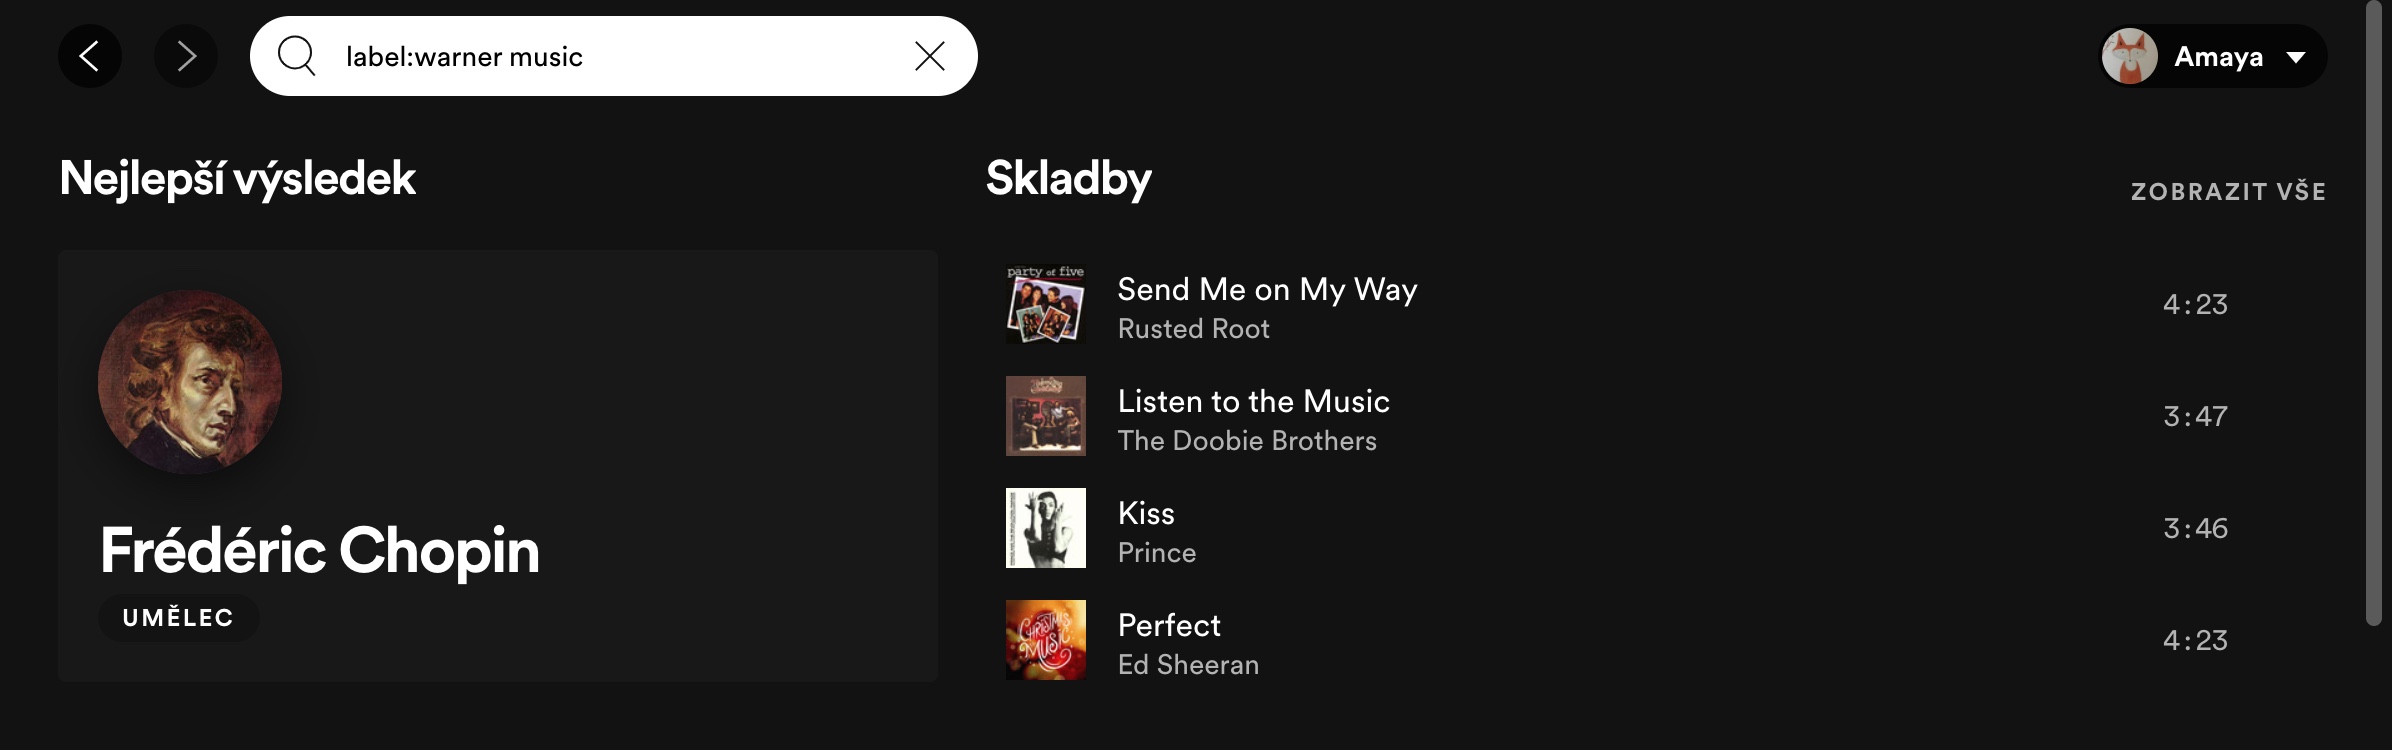Viewport: 2392px width, 750px height.
Task: Click the Umělec badge
Action: pyautogui.click(x=179, y=618)
